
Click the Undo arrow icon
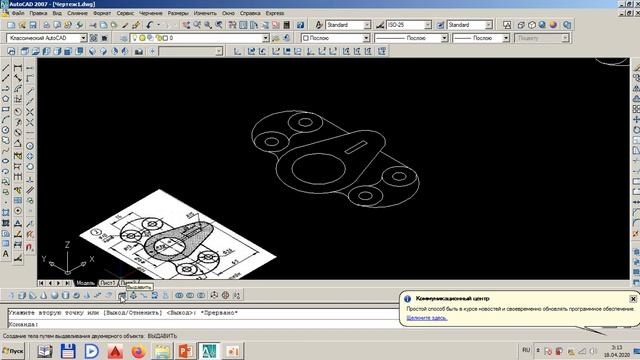pyautogui.click(x=150, y=25)
